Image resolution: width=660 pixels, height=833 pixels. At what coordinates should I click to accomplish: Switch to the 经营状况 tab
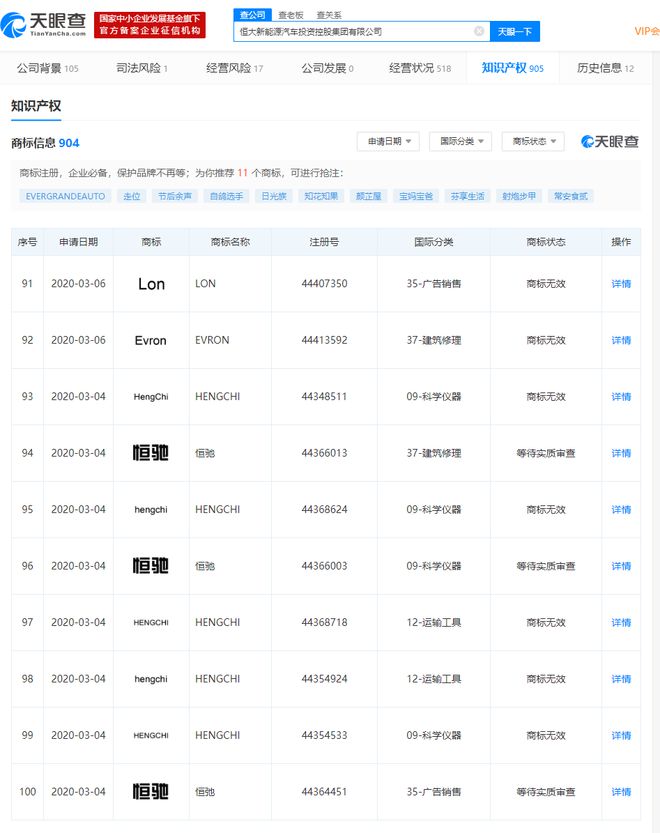point(420,68)
